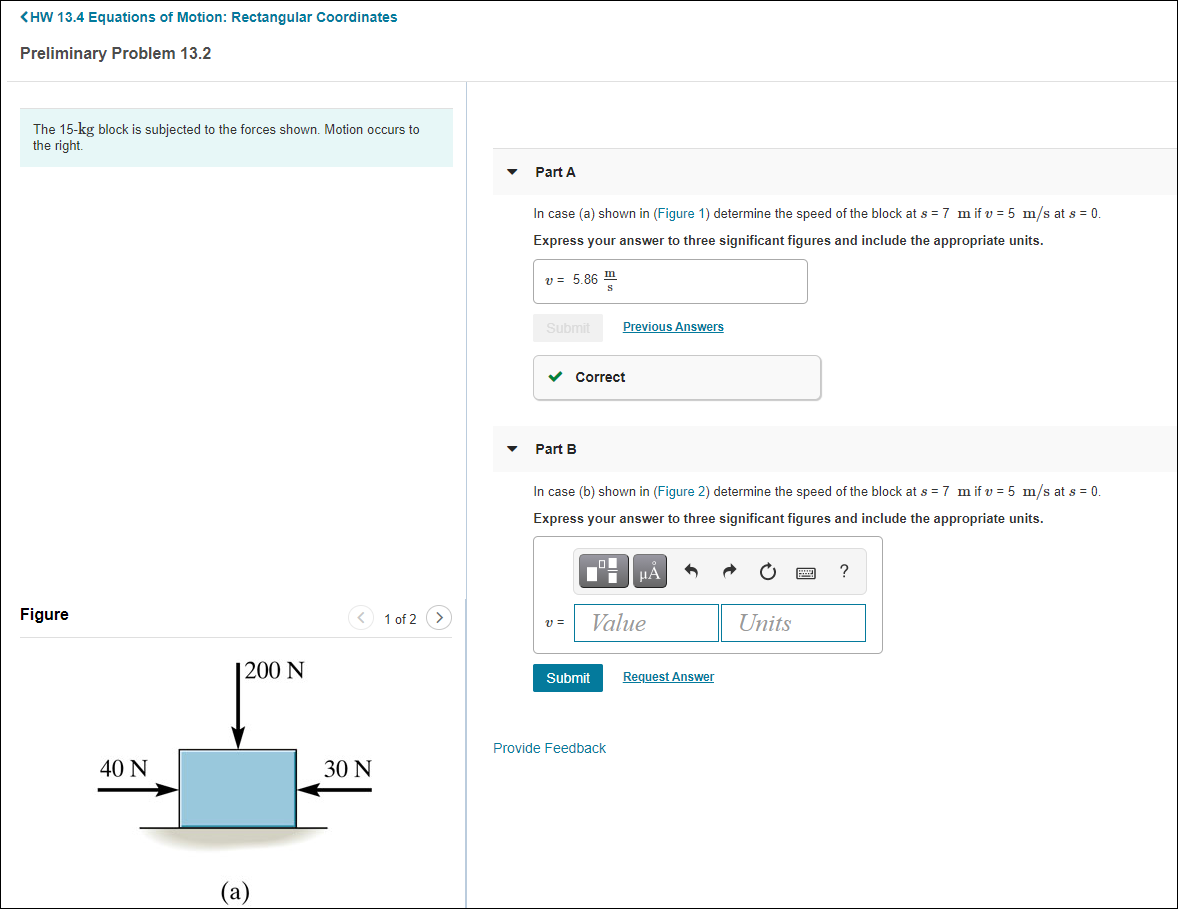The image size is (1178, 909).
Task: Click the redo arrow in the answer toolbar
Action: (x=729, y=570)
